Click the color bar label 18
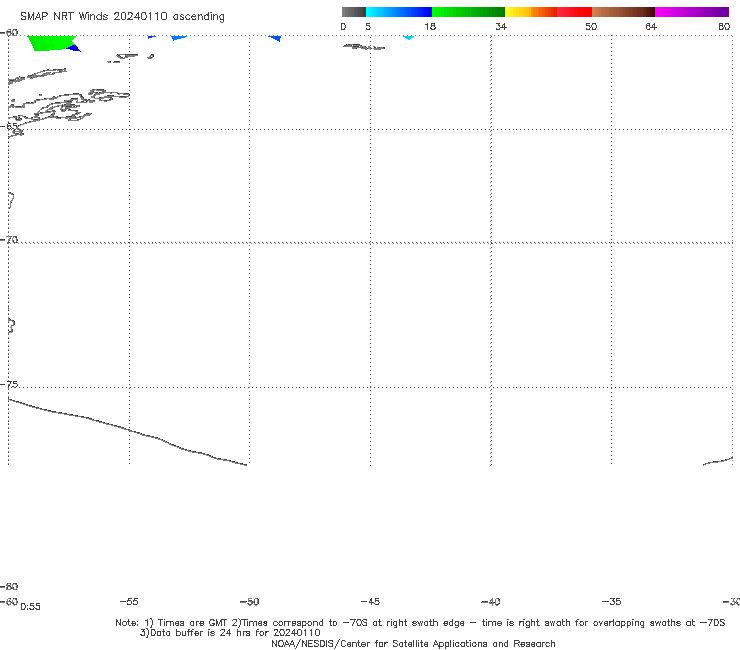Image resolution: width=740 pixels, height=650 pixels. [x=430, y=26]
